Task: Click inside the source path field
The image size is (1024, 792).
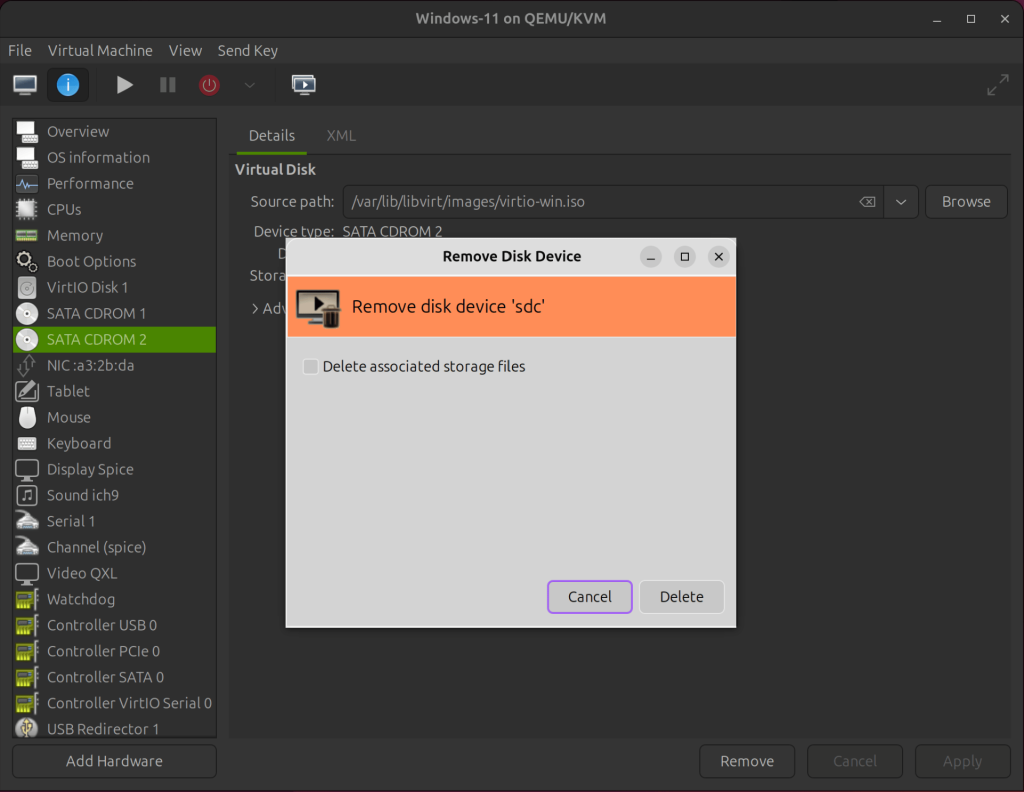Action: 600,201
